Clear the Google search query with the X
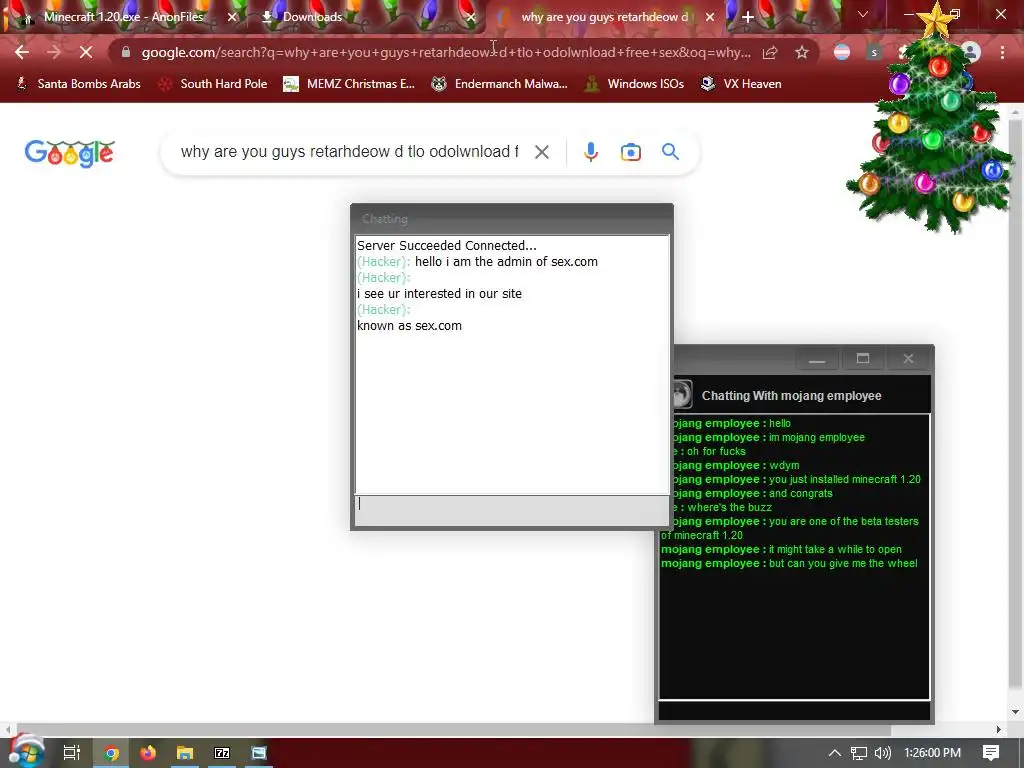Image resolution: width=1024 pixels, height=768 pixels. click(x=541, y=152)
